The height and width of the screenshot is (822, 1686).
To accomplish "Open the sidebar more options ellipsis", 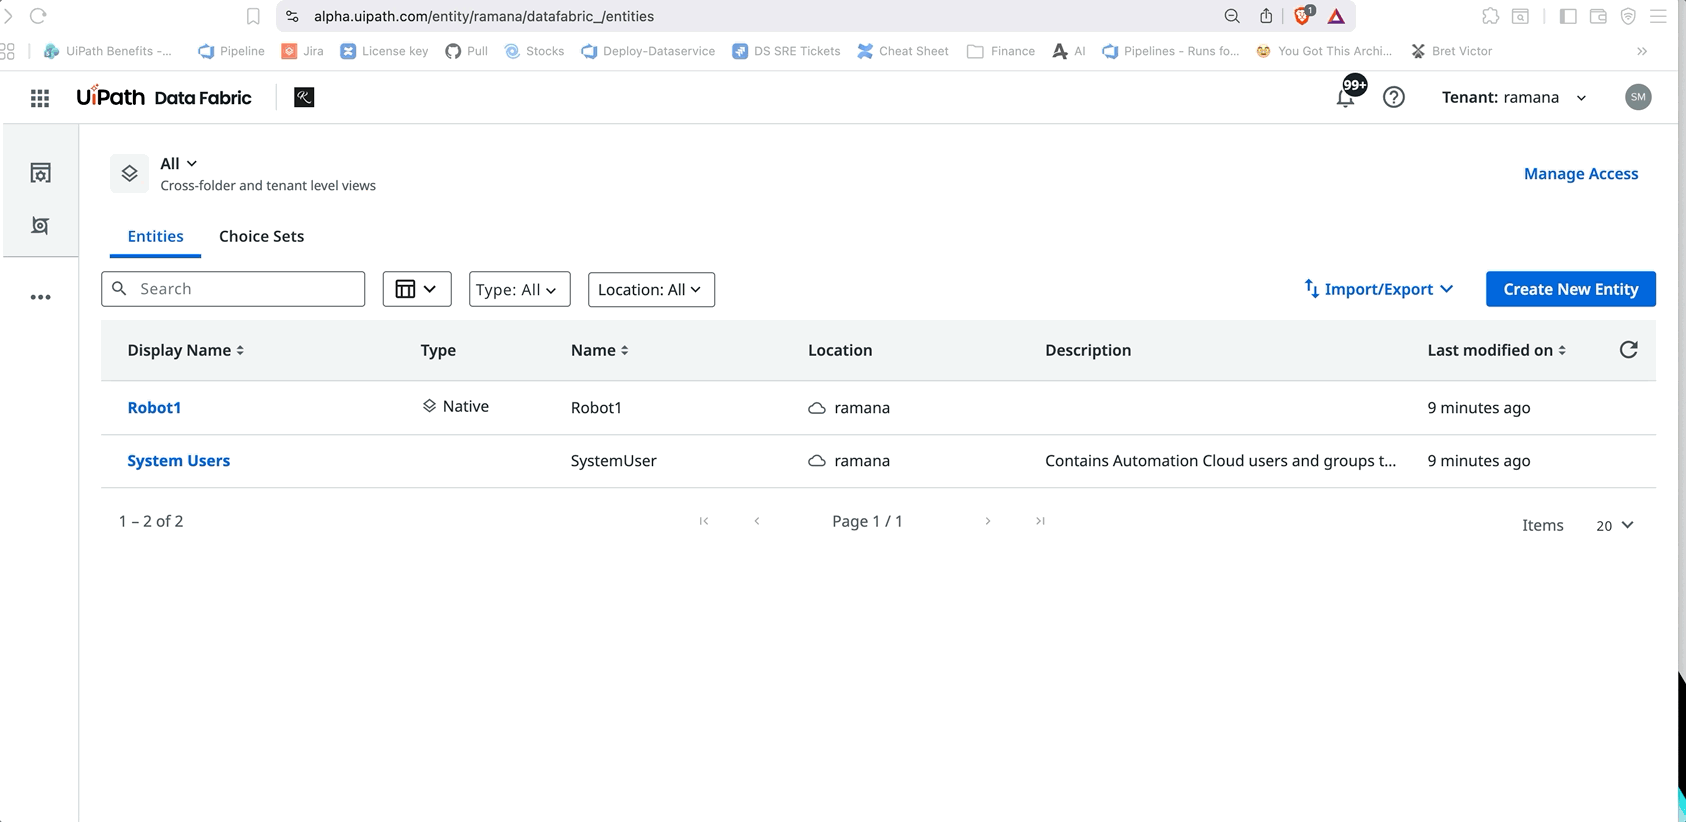I will 40,297.
